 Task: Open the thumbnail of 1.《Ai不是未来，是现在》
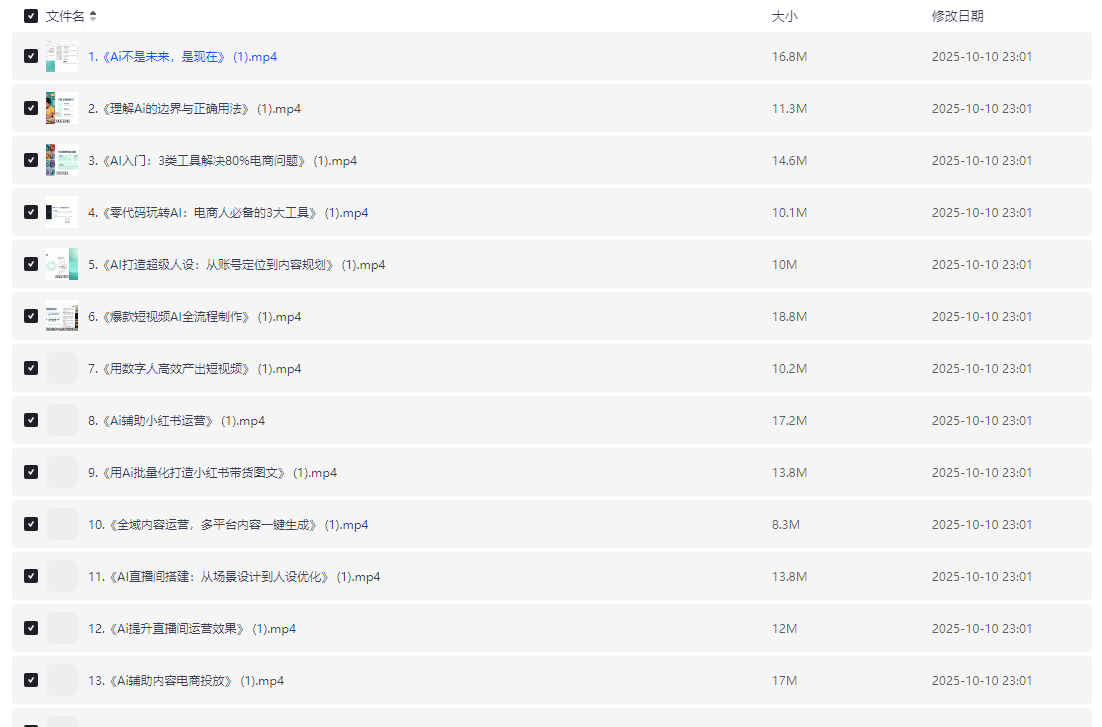[x=62, y=56]
